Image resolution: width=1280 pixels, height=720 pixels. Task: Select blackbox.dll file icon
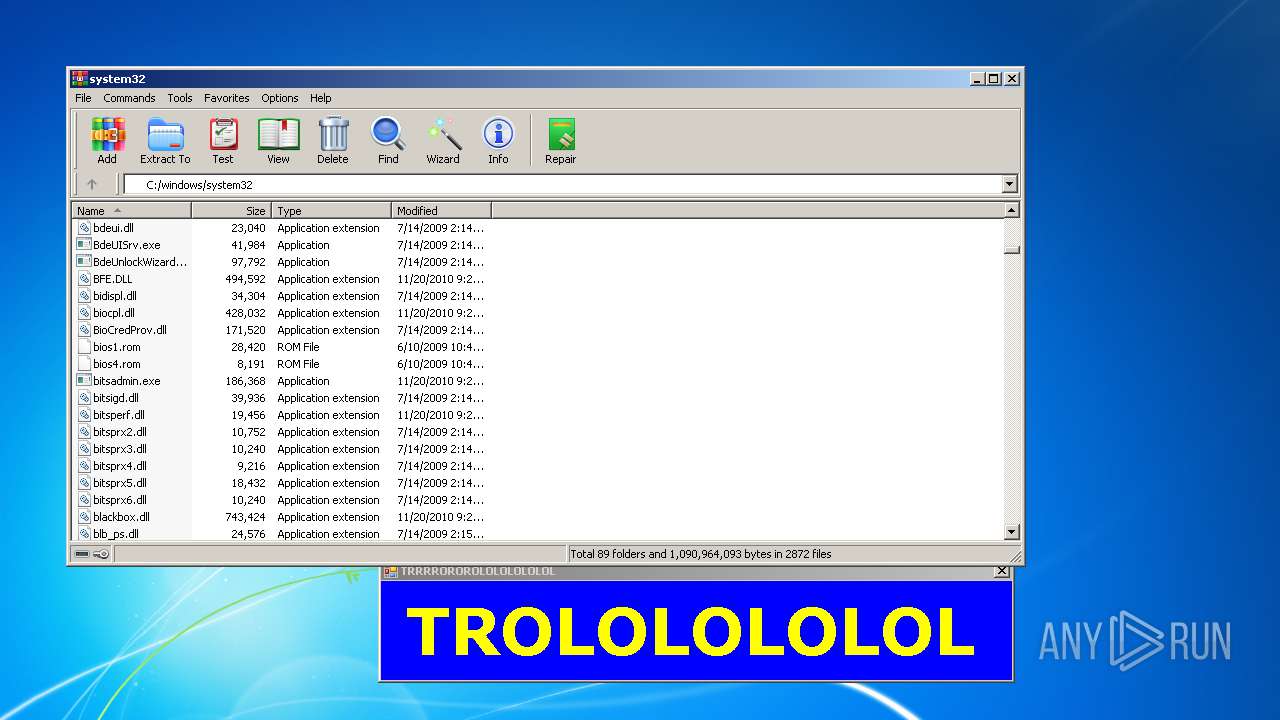[x=84, y=517]
